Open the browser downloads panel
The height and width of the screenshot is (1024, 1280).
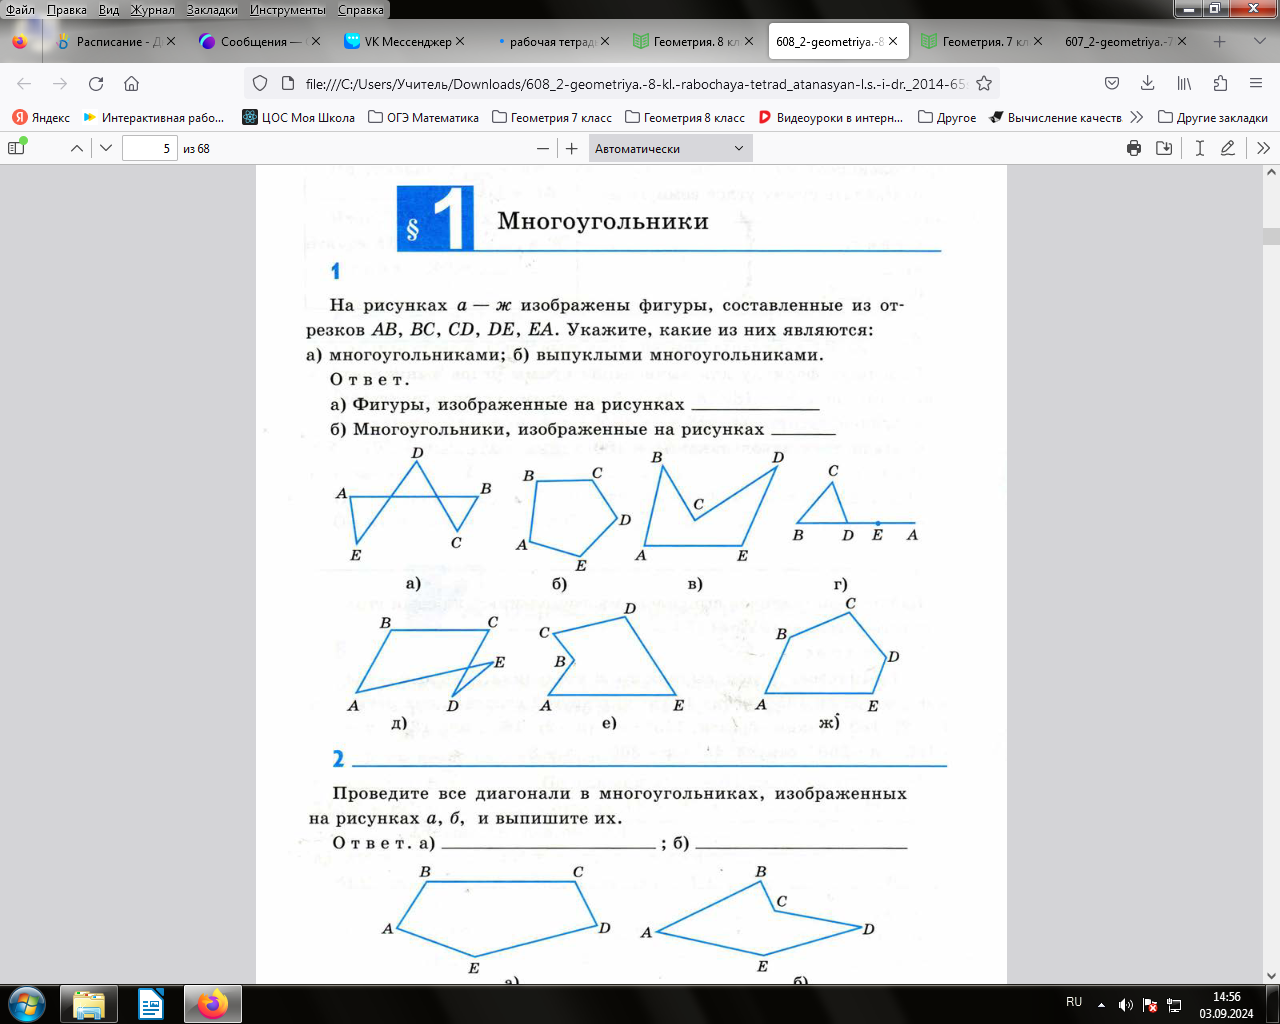coord(1148,84)
